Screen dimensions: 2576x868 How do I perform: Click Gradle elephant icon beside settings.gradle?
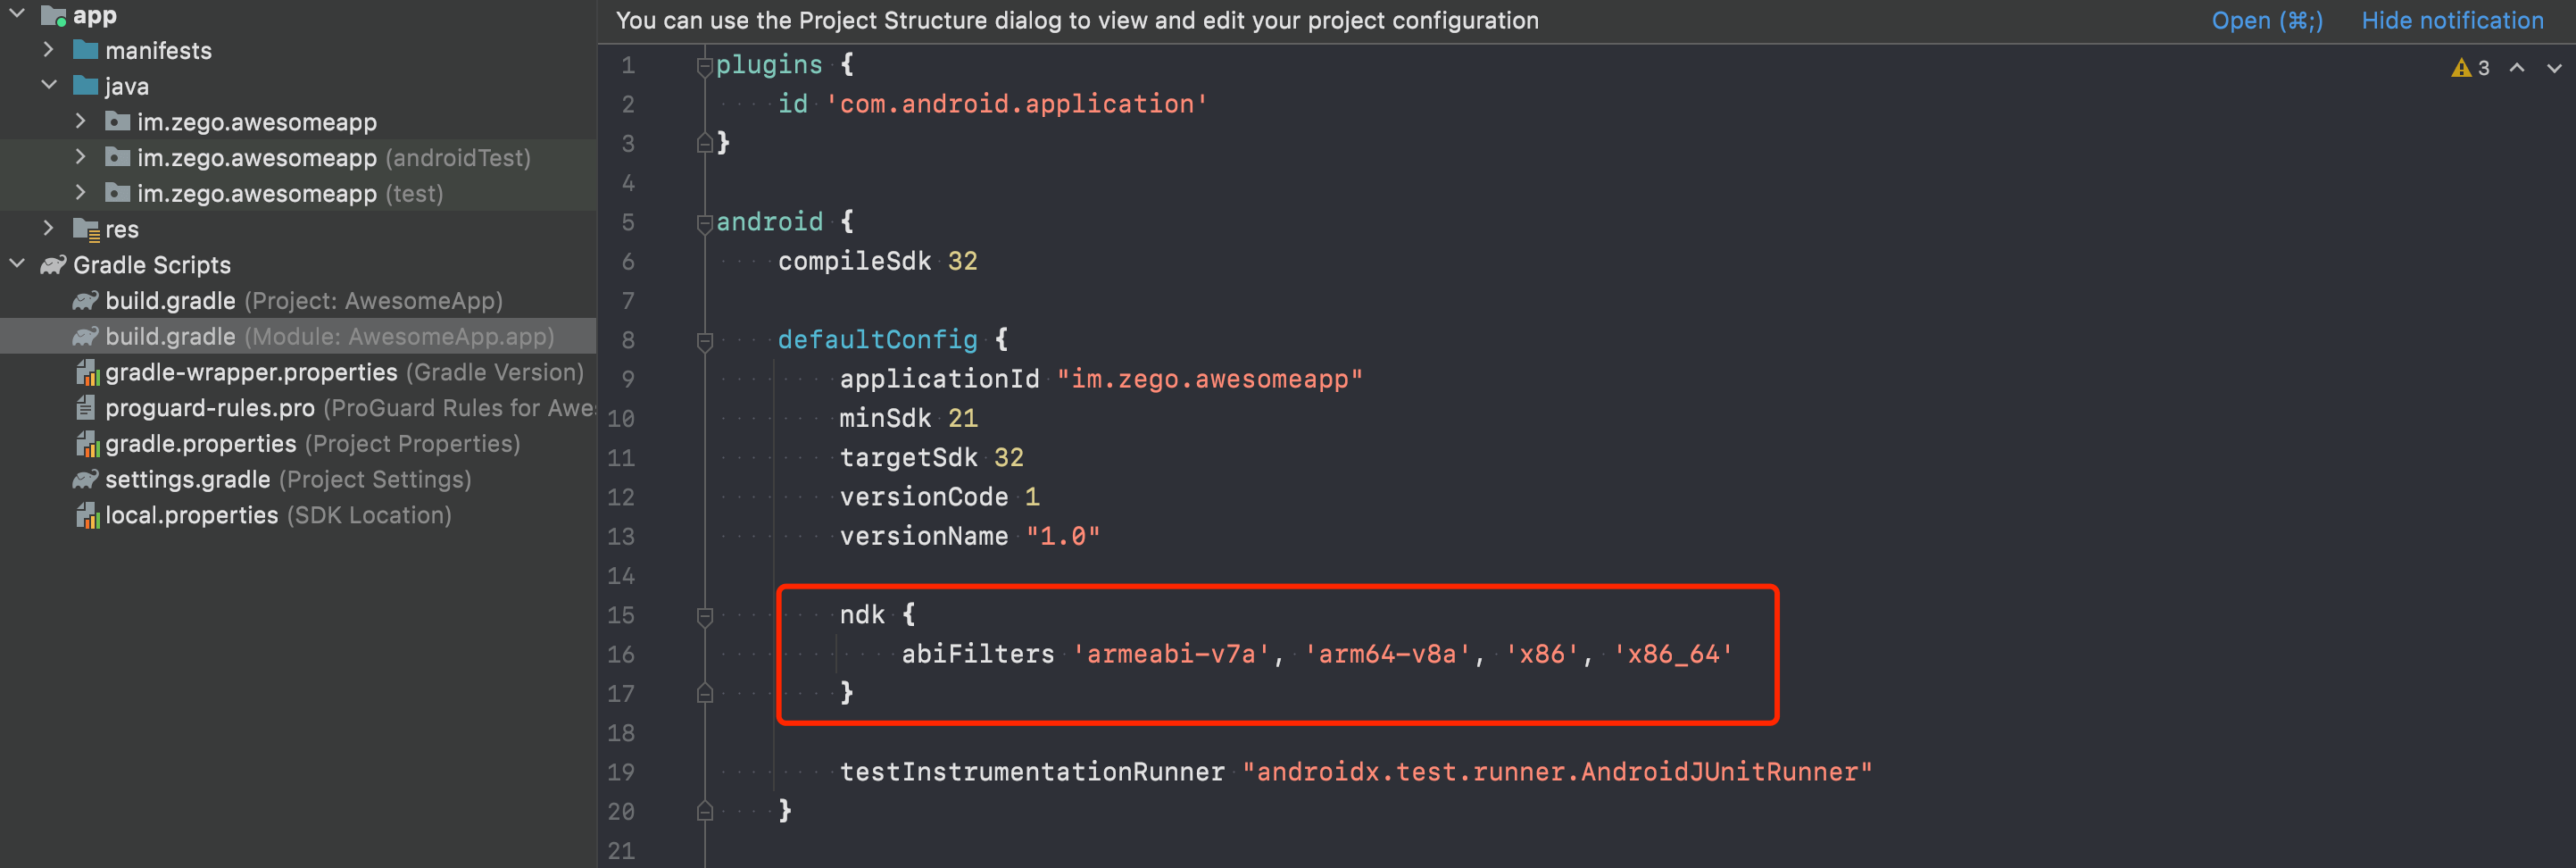coord(85,480)
